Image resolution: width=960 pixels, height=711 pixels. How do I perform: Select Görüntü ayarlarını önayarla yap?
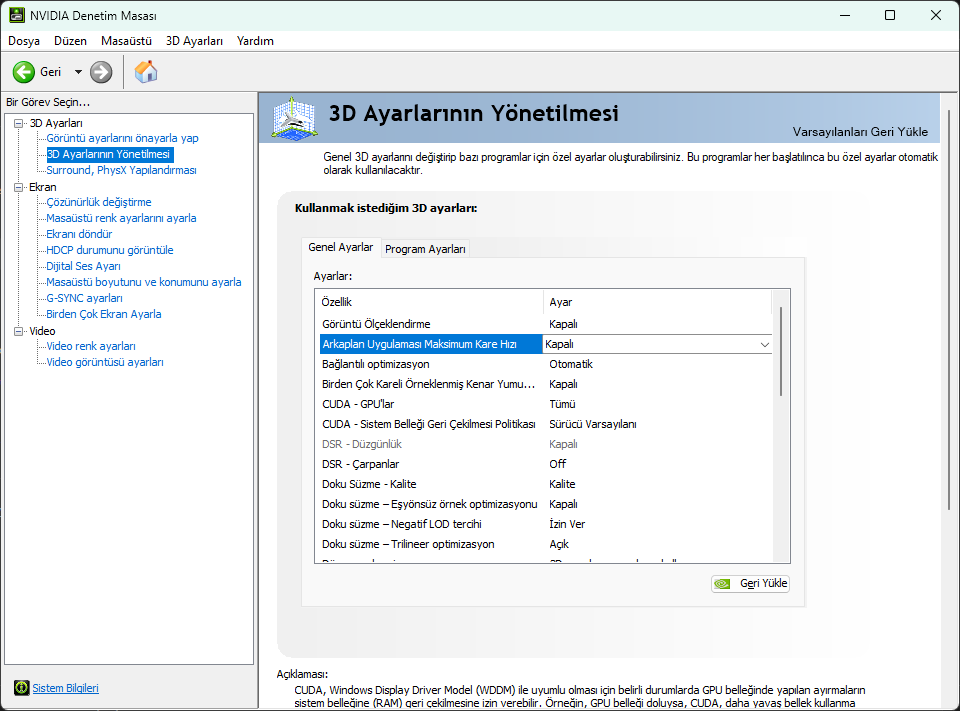(x=122, y=138)
